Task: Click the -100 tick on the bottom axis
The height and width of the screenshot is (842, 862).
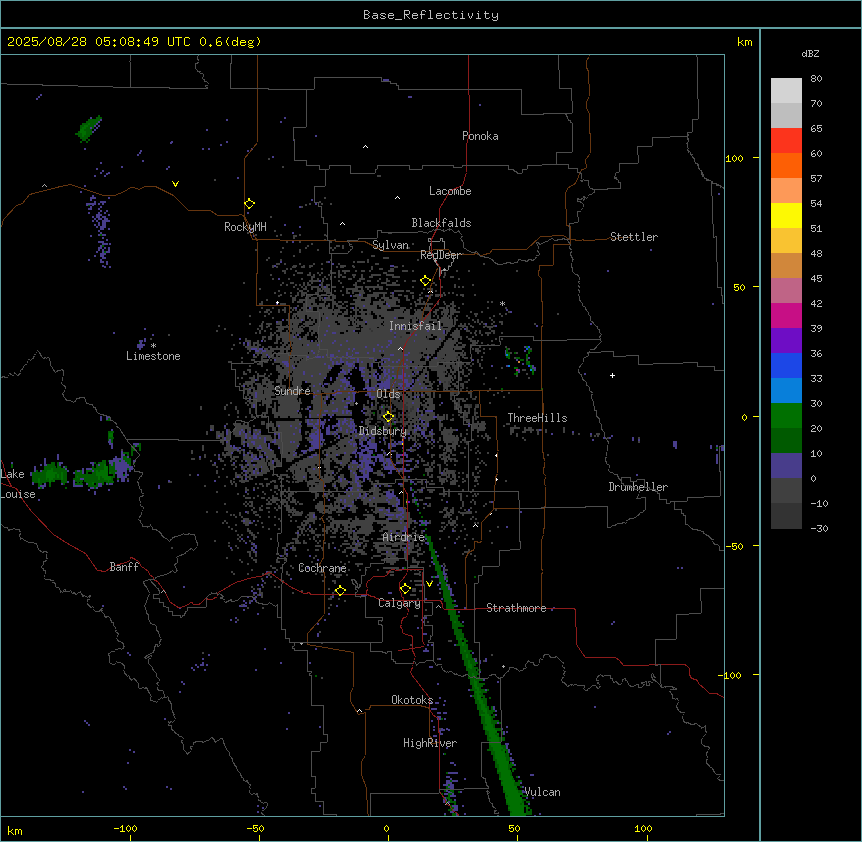Action: pyautogui.click(x=125, y=828)
